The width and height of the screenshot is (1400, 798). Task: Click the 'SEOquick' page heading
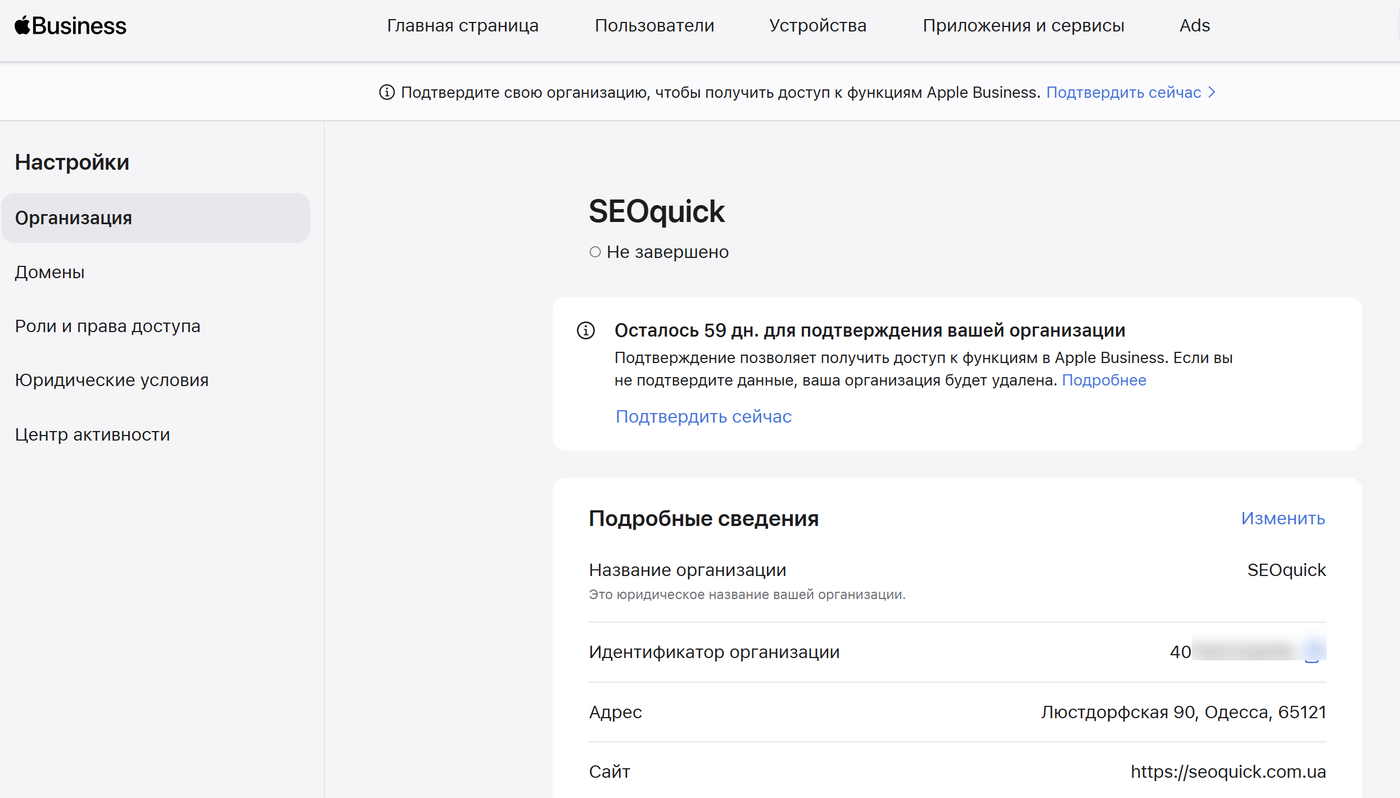click(x=657, y=211)
